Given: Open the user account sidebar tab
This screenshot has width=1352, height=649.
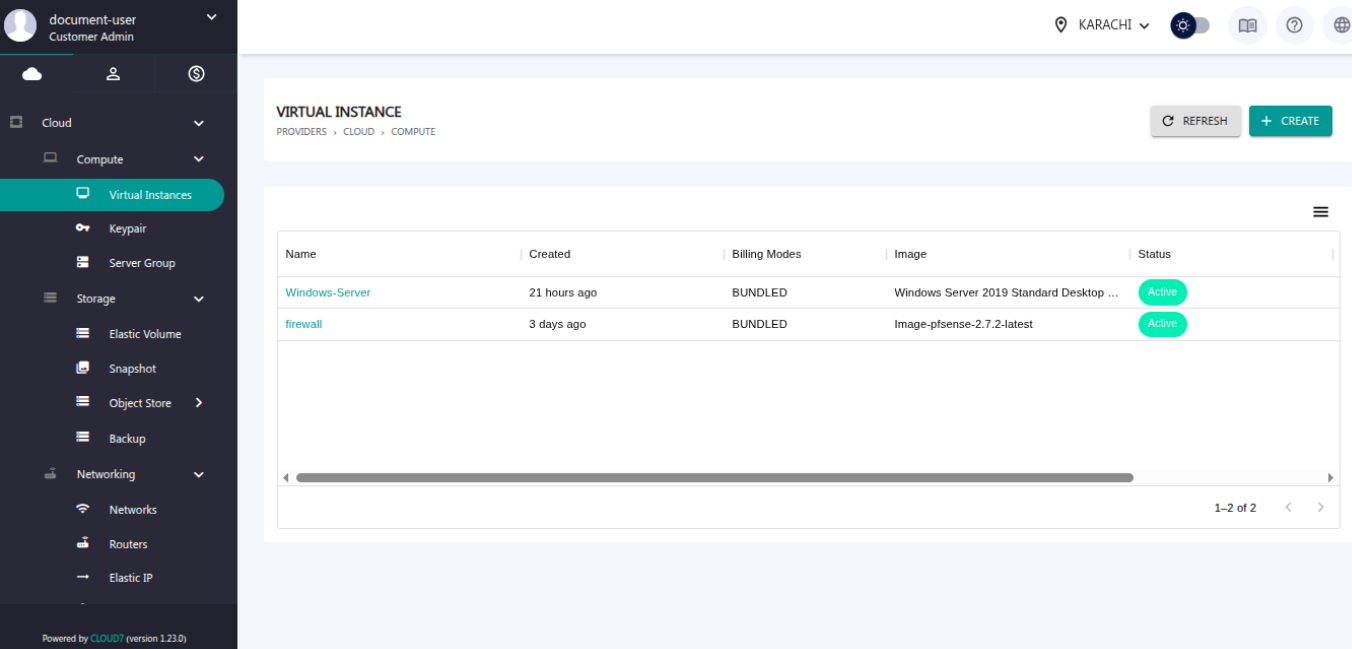Looking at the screenshot, I should click(x=114, y=74).
